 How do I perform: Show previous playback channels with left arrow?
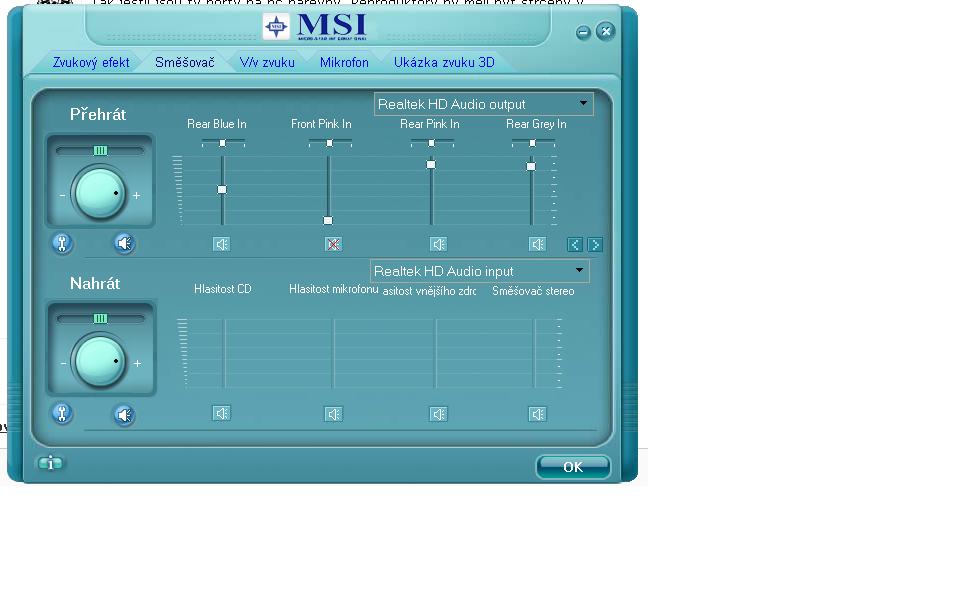coord(574,244)
